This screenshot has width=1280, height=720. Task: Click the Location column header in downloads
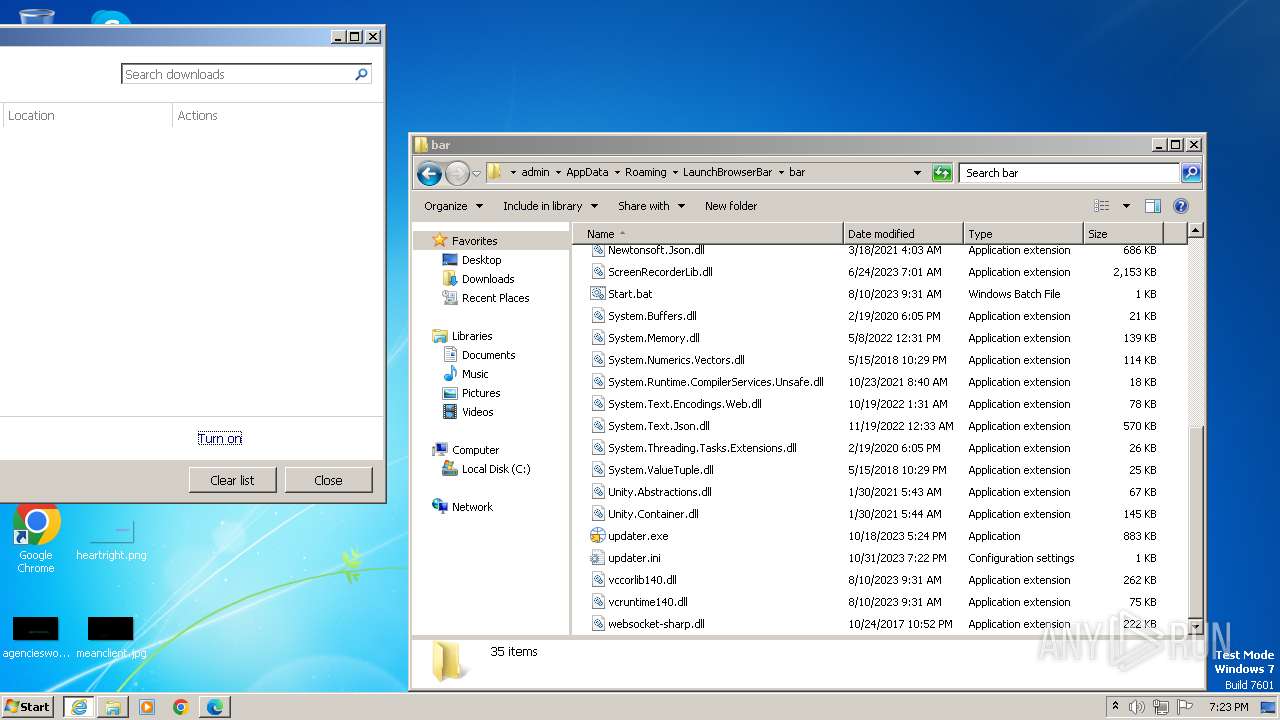(31, 116)
